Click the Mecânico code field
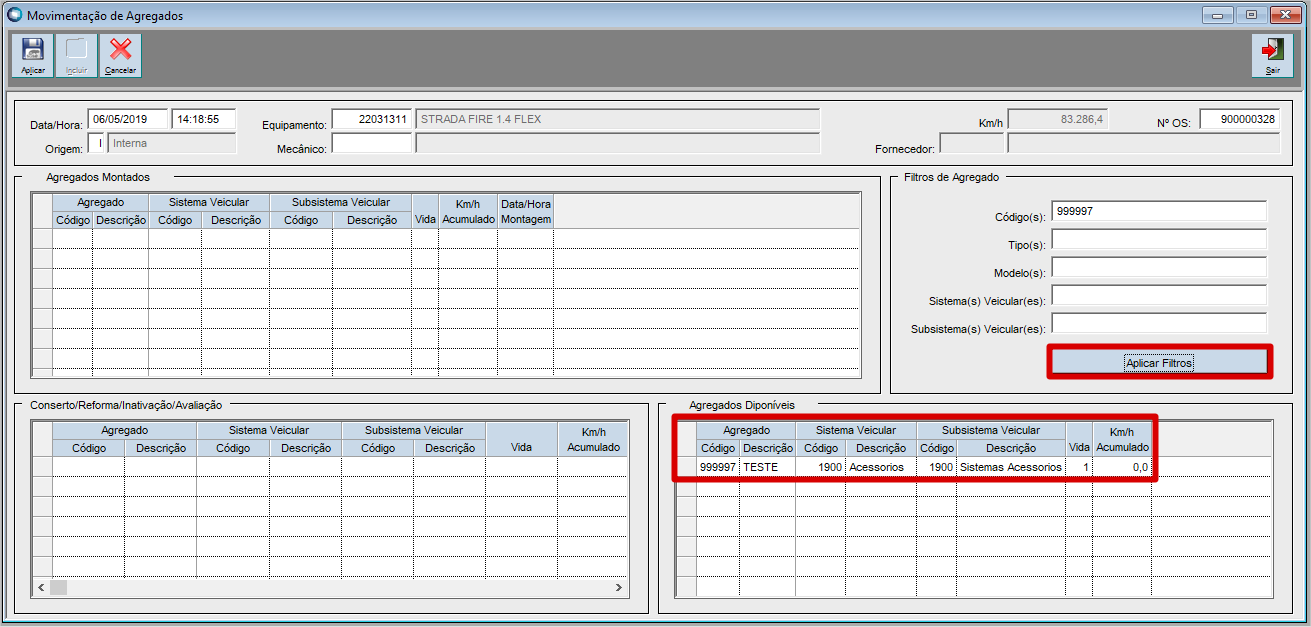Viewport: 1311px width, 627px height. coord(371,143)
